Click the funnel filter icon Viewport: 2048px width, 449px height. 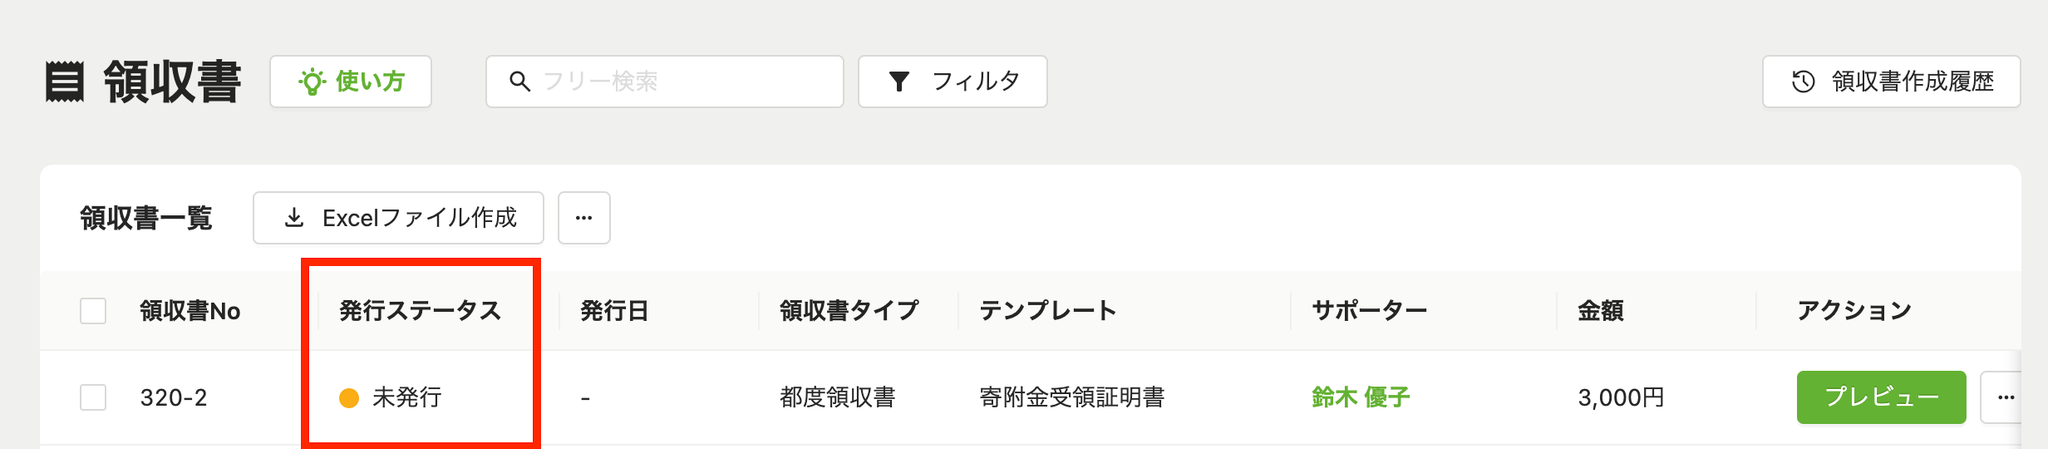click(899, 82)
